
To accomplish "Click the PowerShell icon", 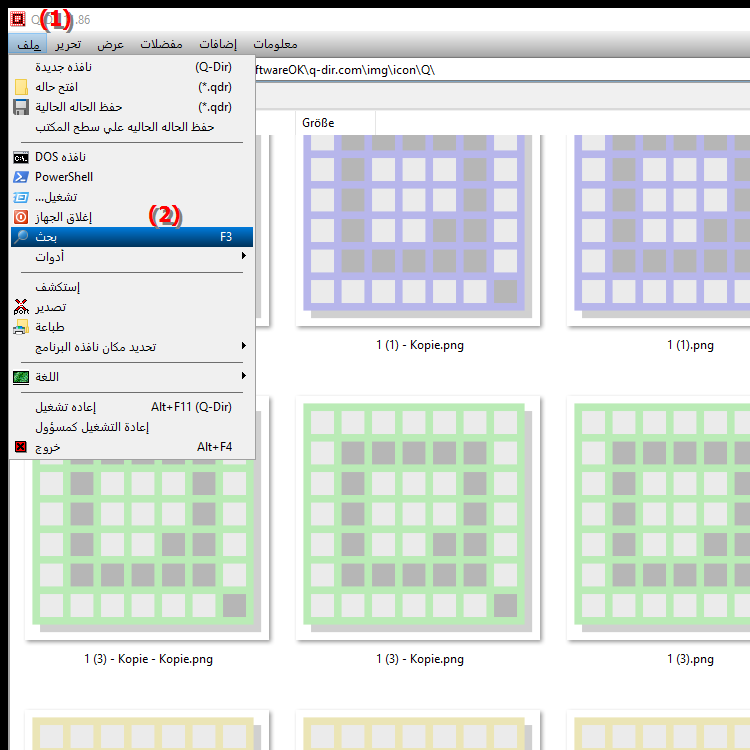I will 21,177.
